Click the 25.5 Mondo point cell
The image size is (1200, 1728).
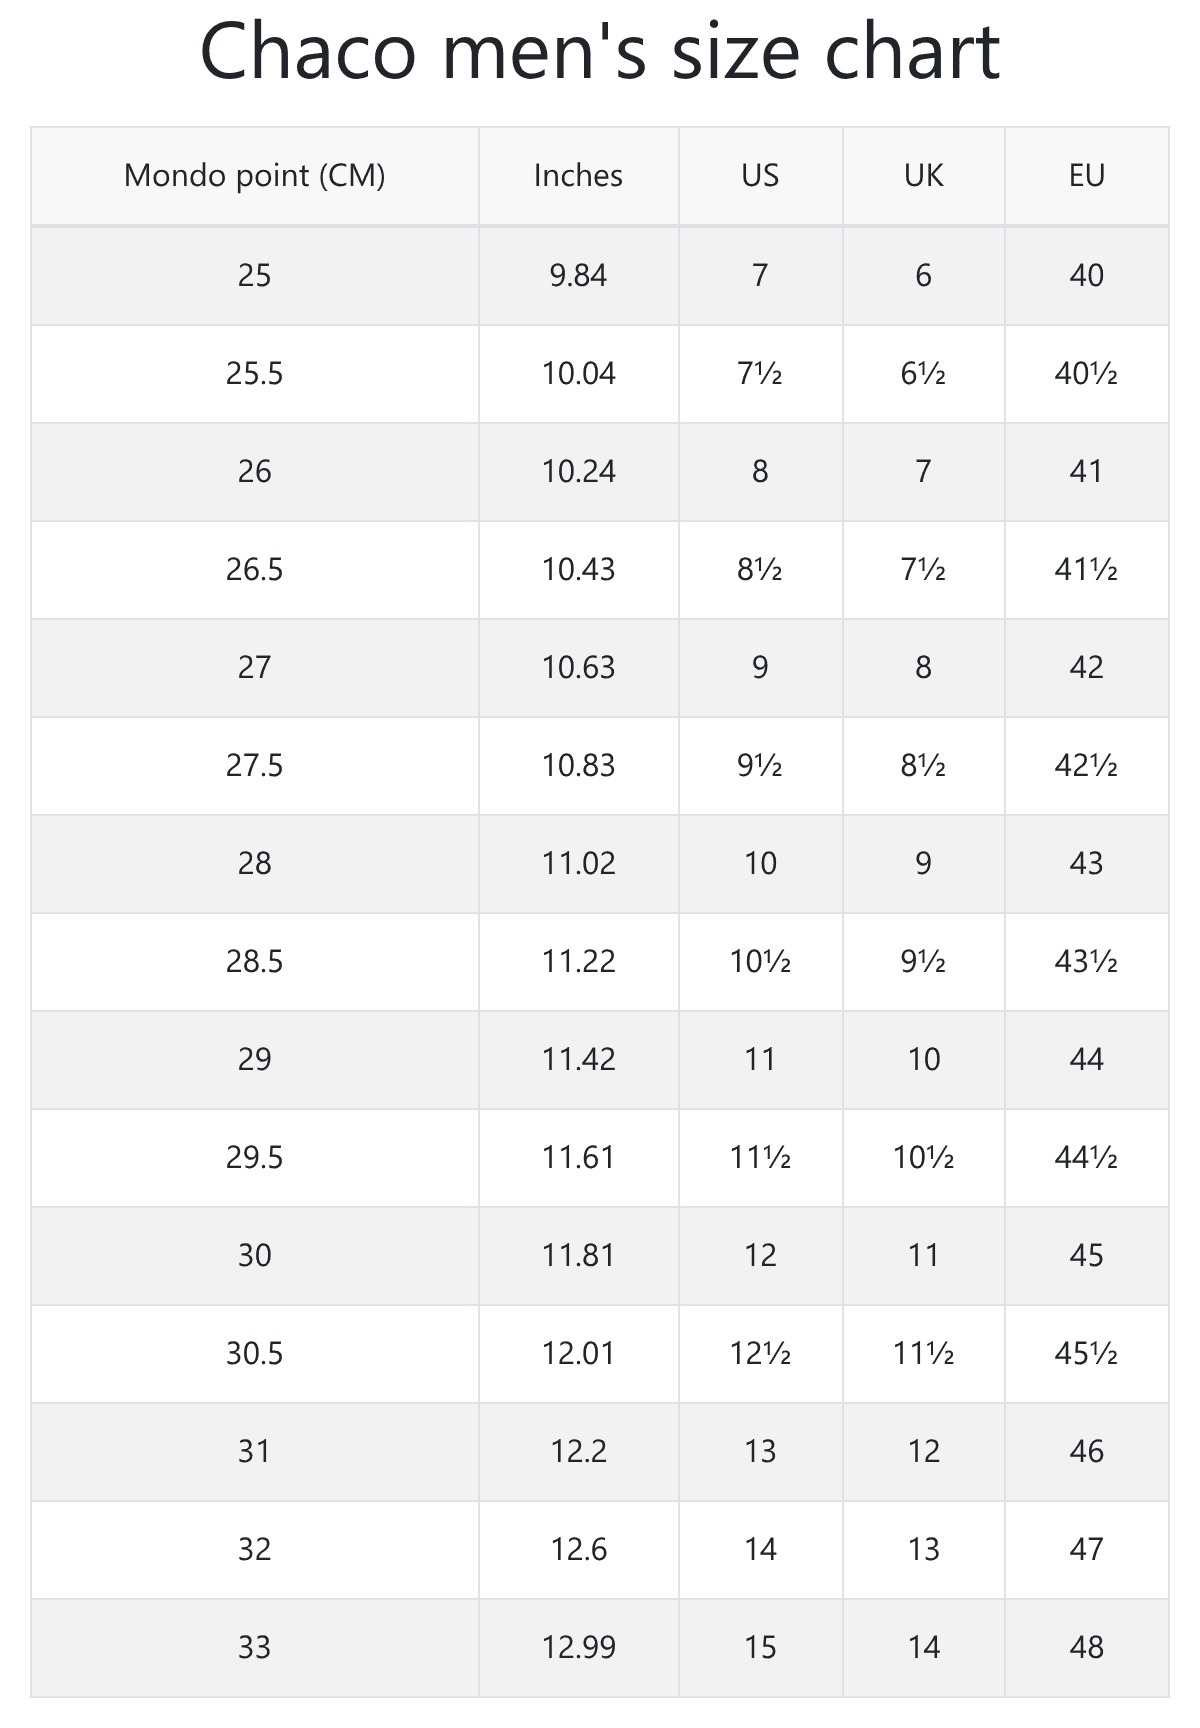click(254, 374)
